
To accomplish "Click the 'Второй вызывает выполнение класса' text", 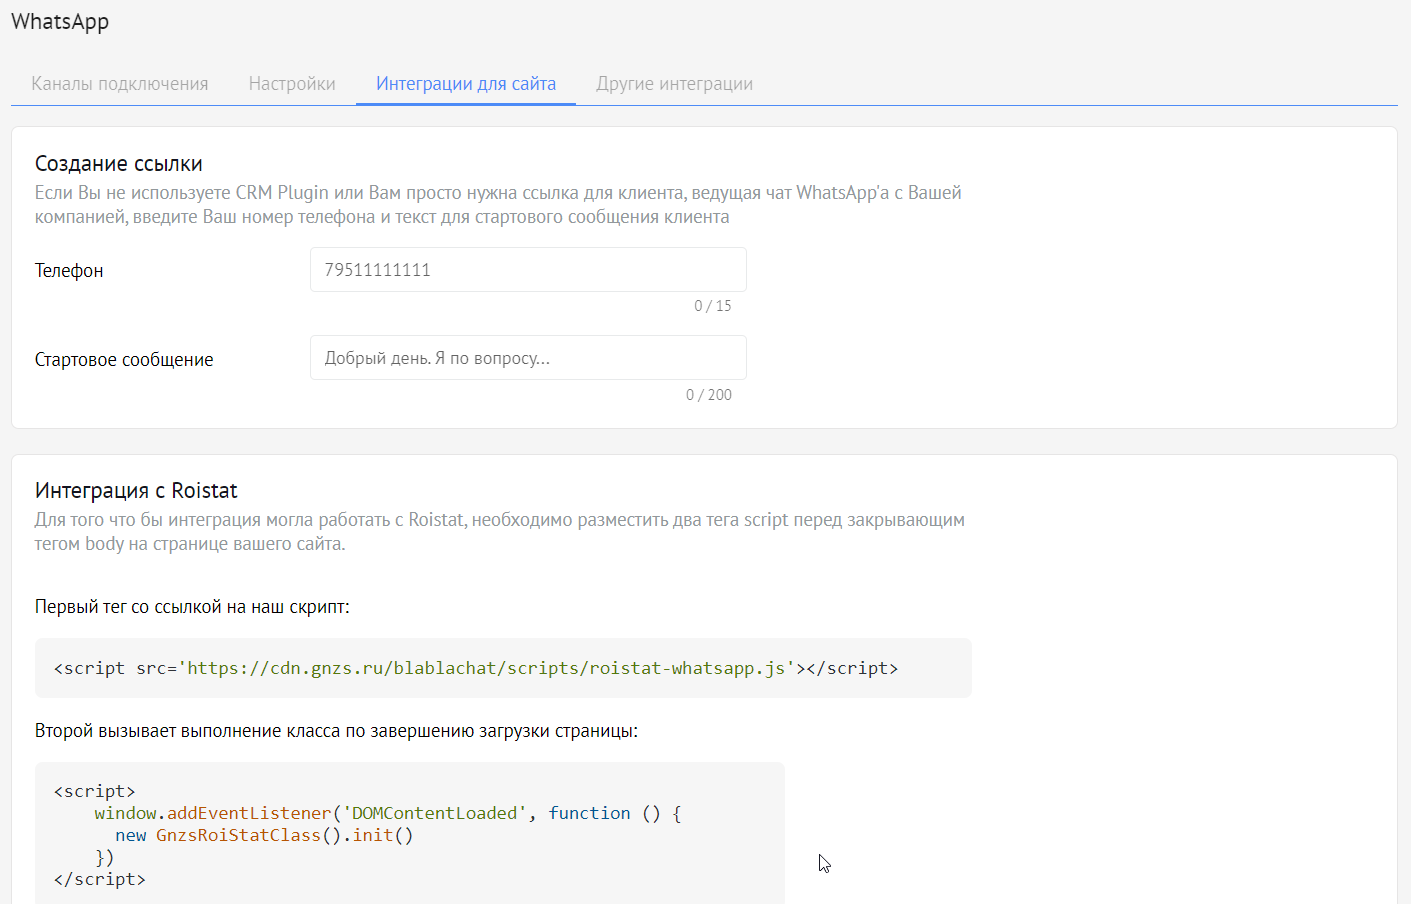I will click(336, 731).
